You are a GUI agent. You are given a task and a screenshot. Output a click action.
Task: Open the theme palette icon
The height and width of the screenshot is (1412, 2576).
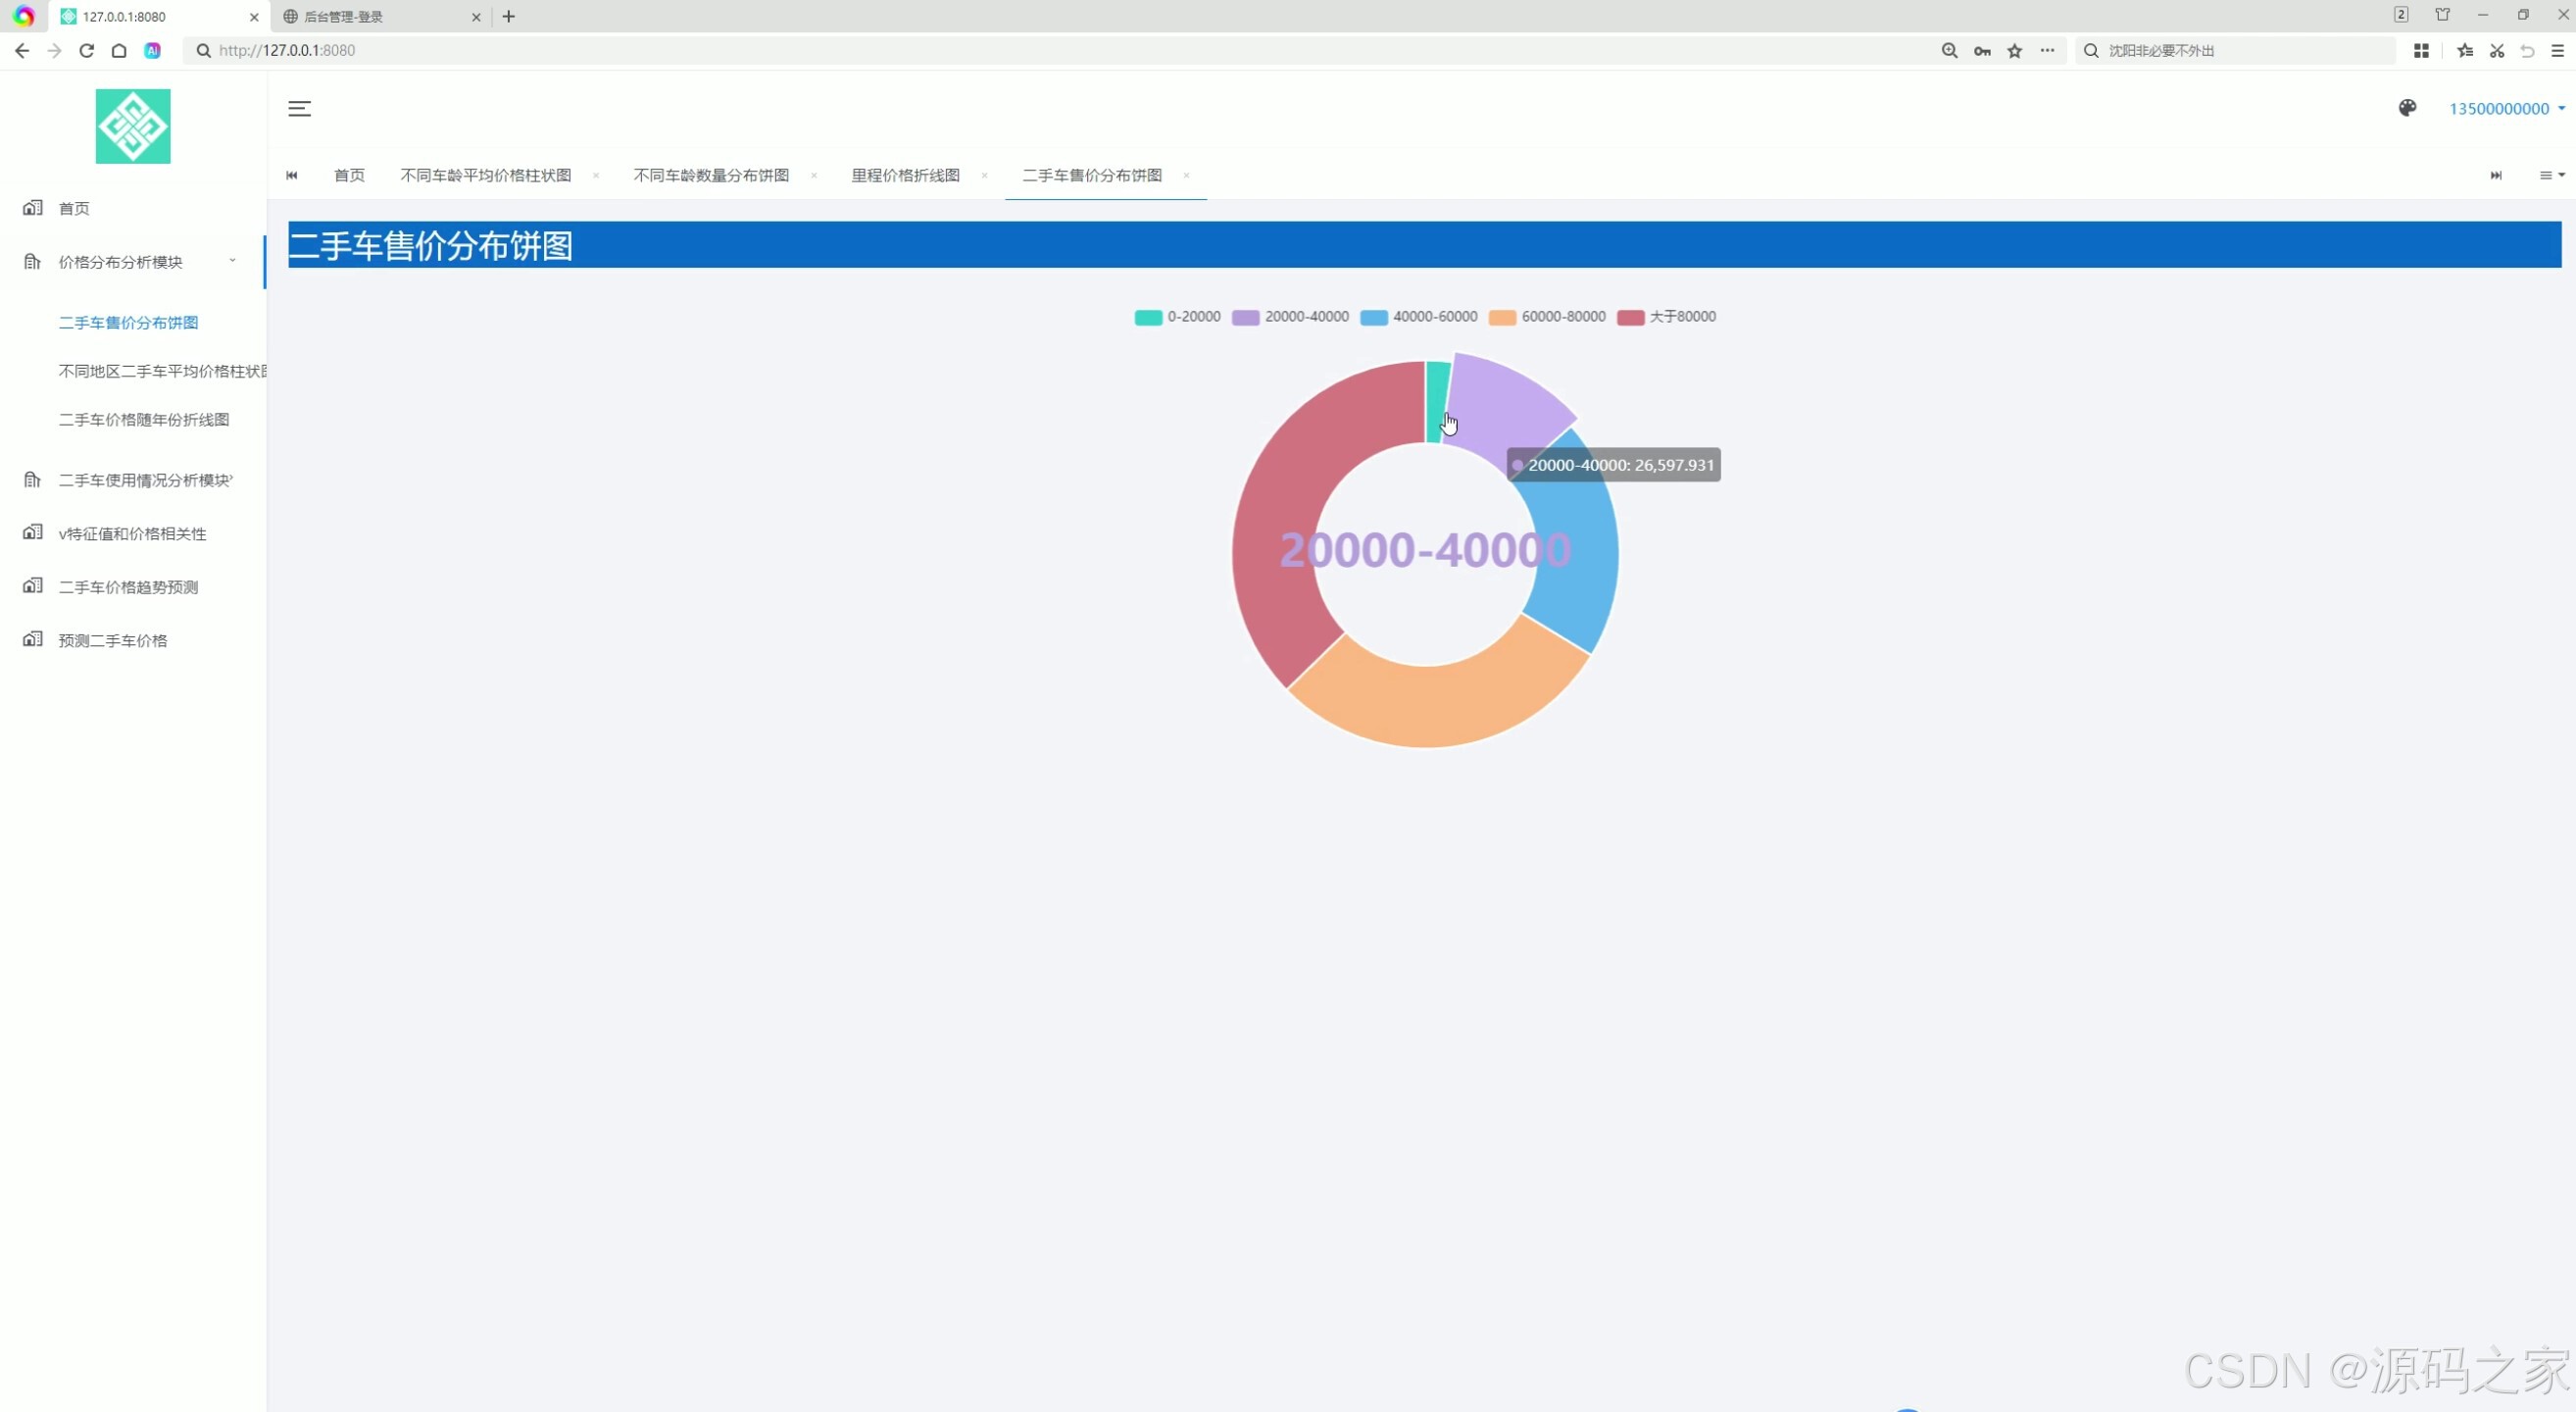pyautogui.click(x=2407, y=108)
